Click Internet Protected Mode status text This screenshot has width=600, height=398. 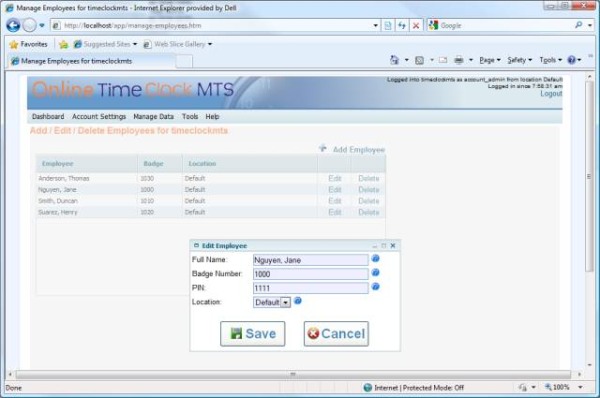point(419,388)
